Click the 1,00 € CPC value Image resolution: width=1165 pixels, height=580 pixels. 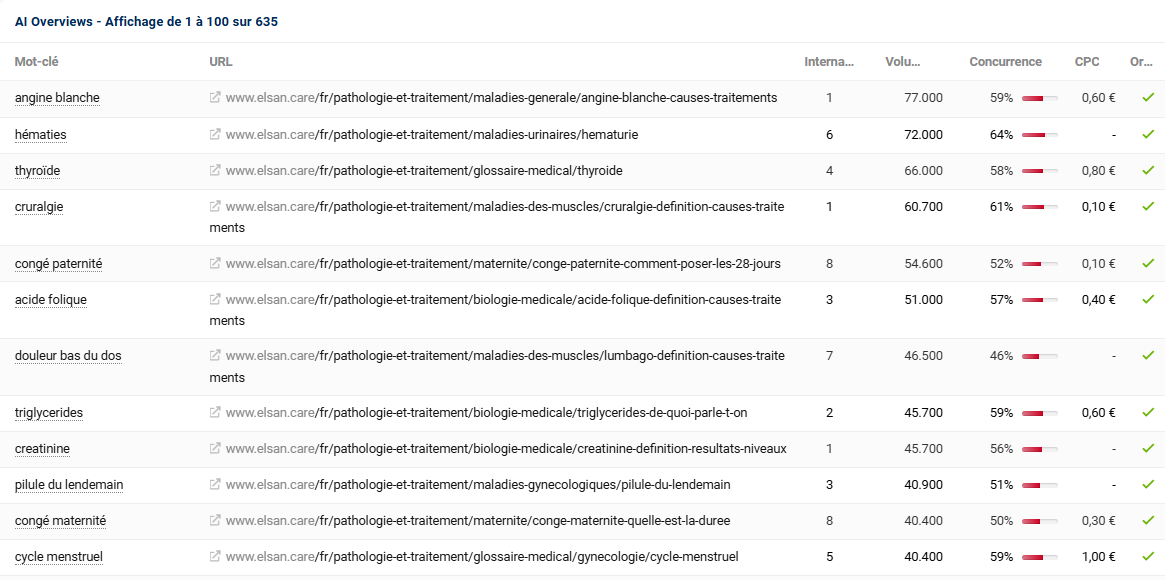tap(1098, 557)
